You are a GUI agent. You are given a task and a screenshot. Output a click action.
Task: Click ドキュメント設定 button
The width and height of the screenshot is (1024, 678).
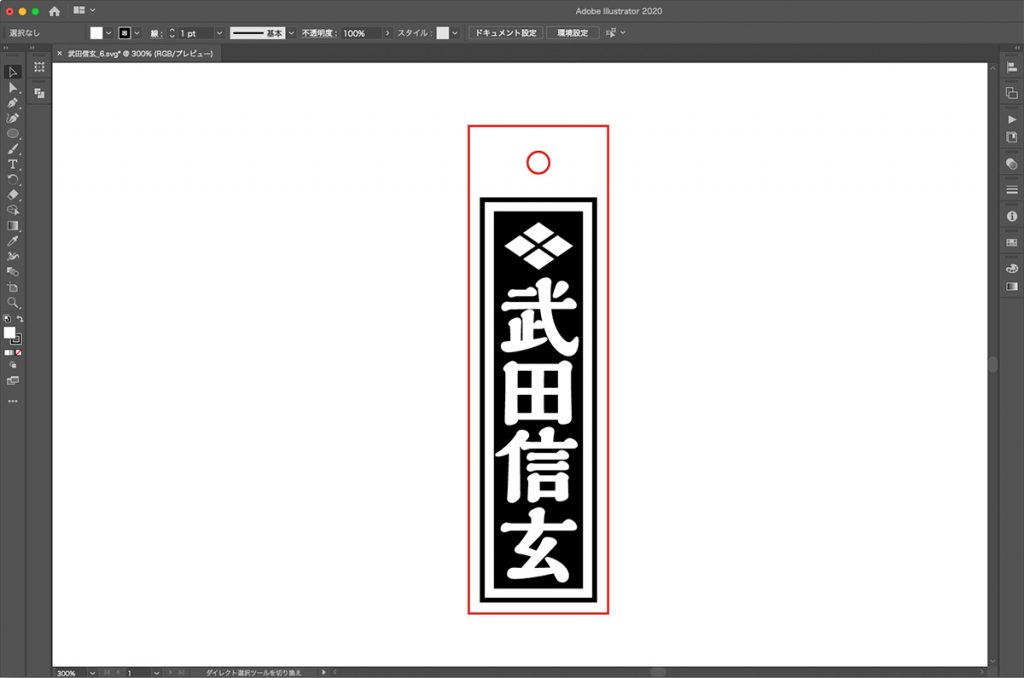pyautogui.click(x=505, y=33)
